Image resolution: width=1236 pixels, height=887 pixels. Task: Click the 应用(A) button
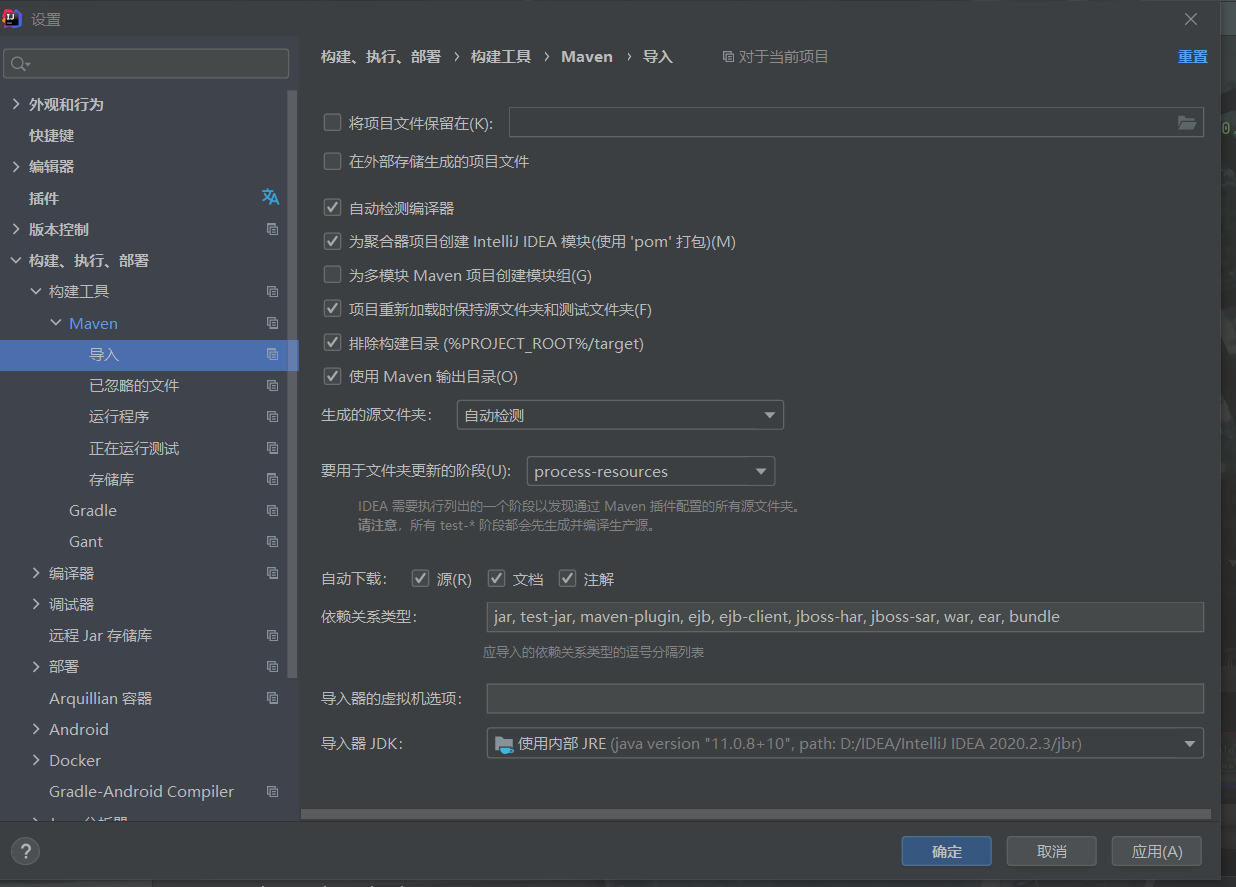1157,851
